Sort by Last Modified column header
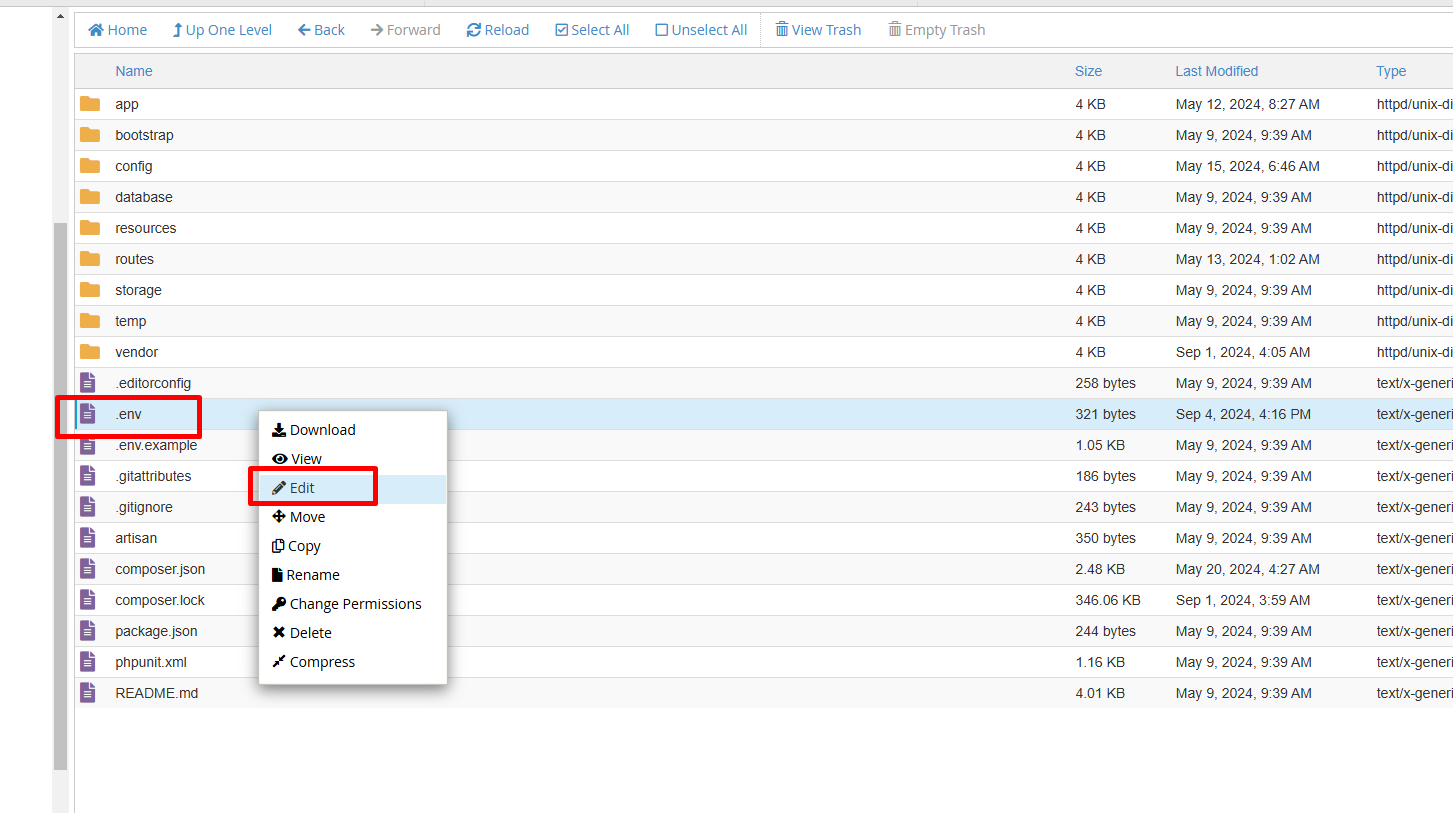Screen dimensions: 1453x813 coord(1216,71)
